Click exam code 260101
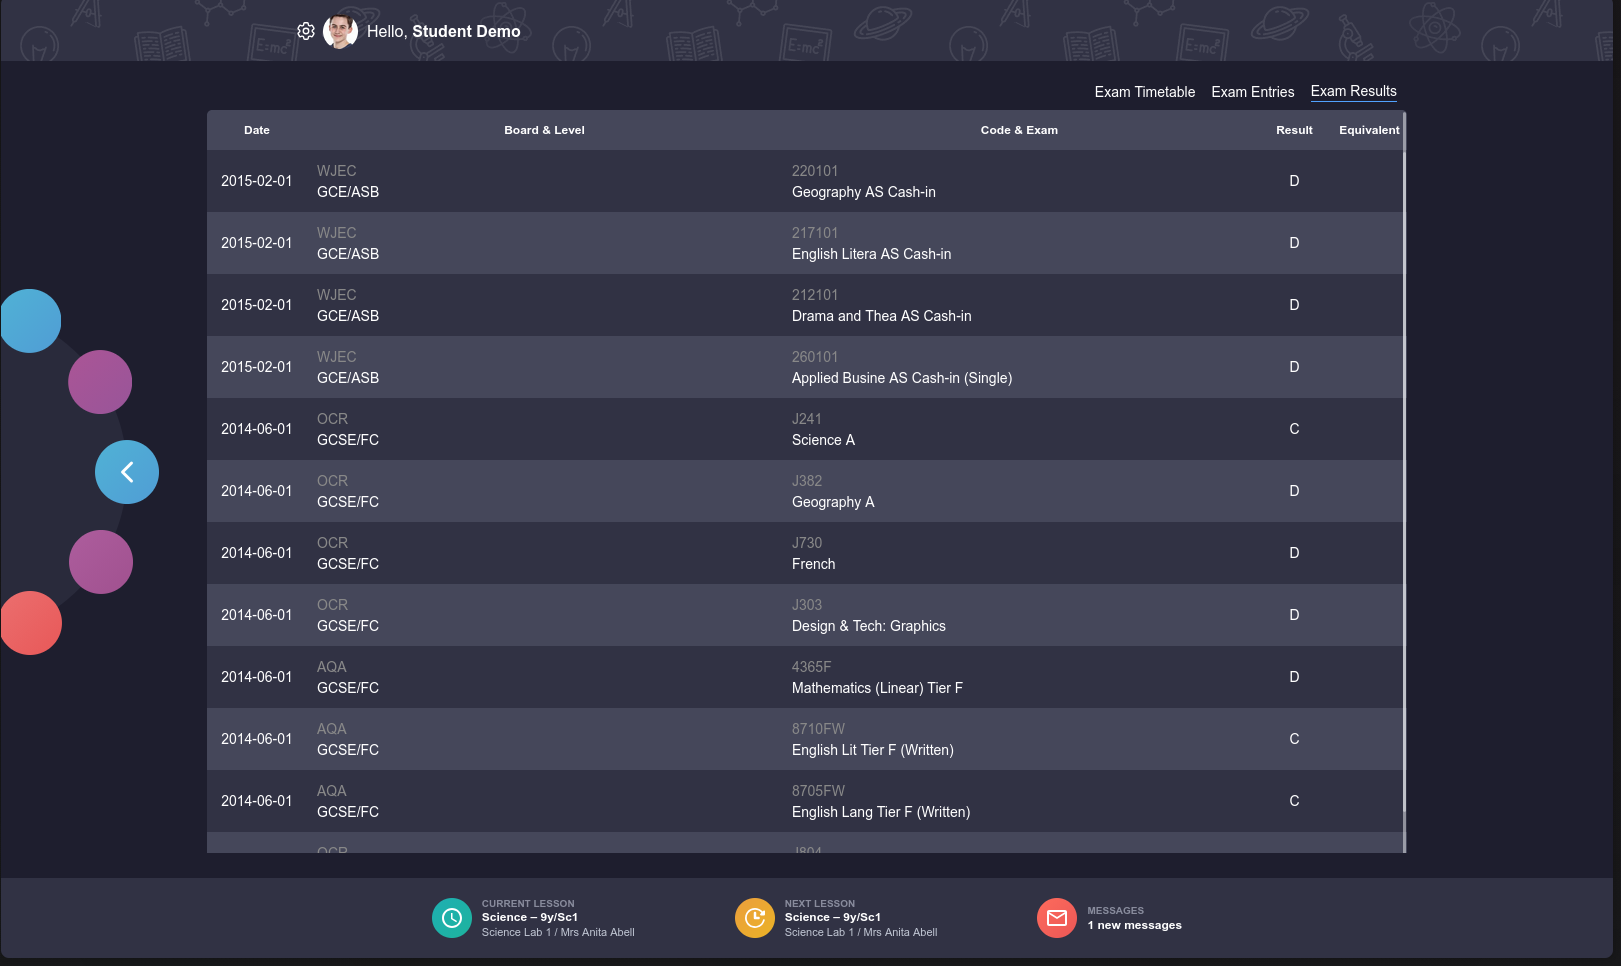This screenshot has width=1621, height=966. (815, 357)
